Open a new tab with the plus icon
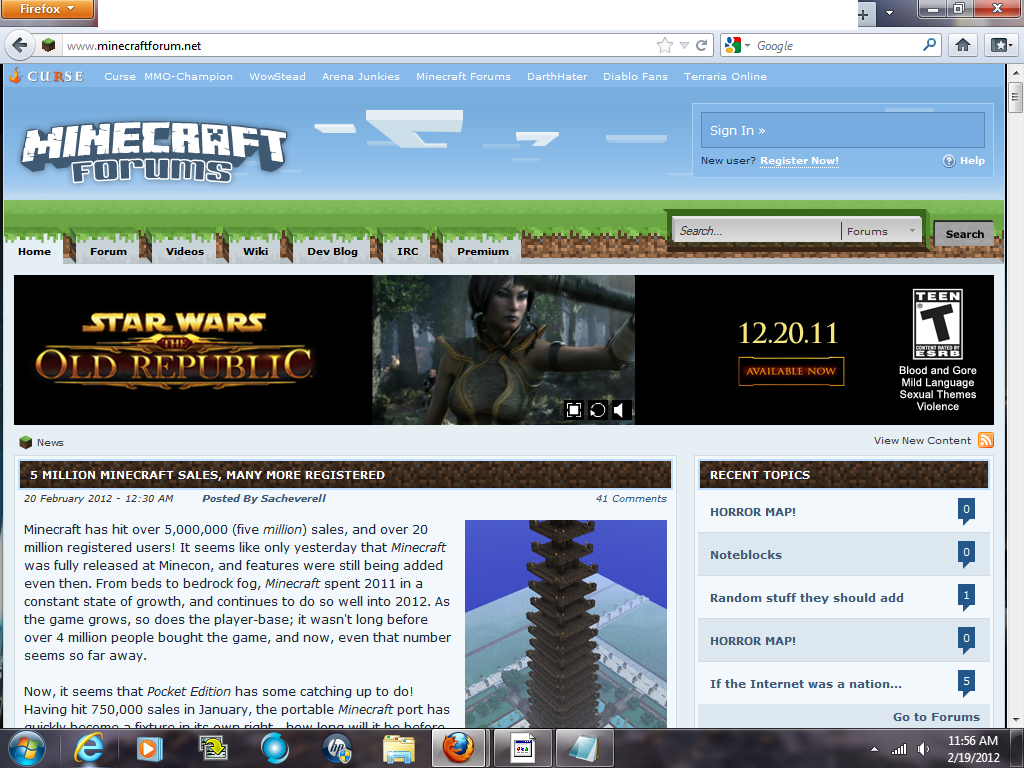The width and height of the screenshot is (1024, 768). 863,14
